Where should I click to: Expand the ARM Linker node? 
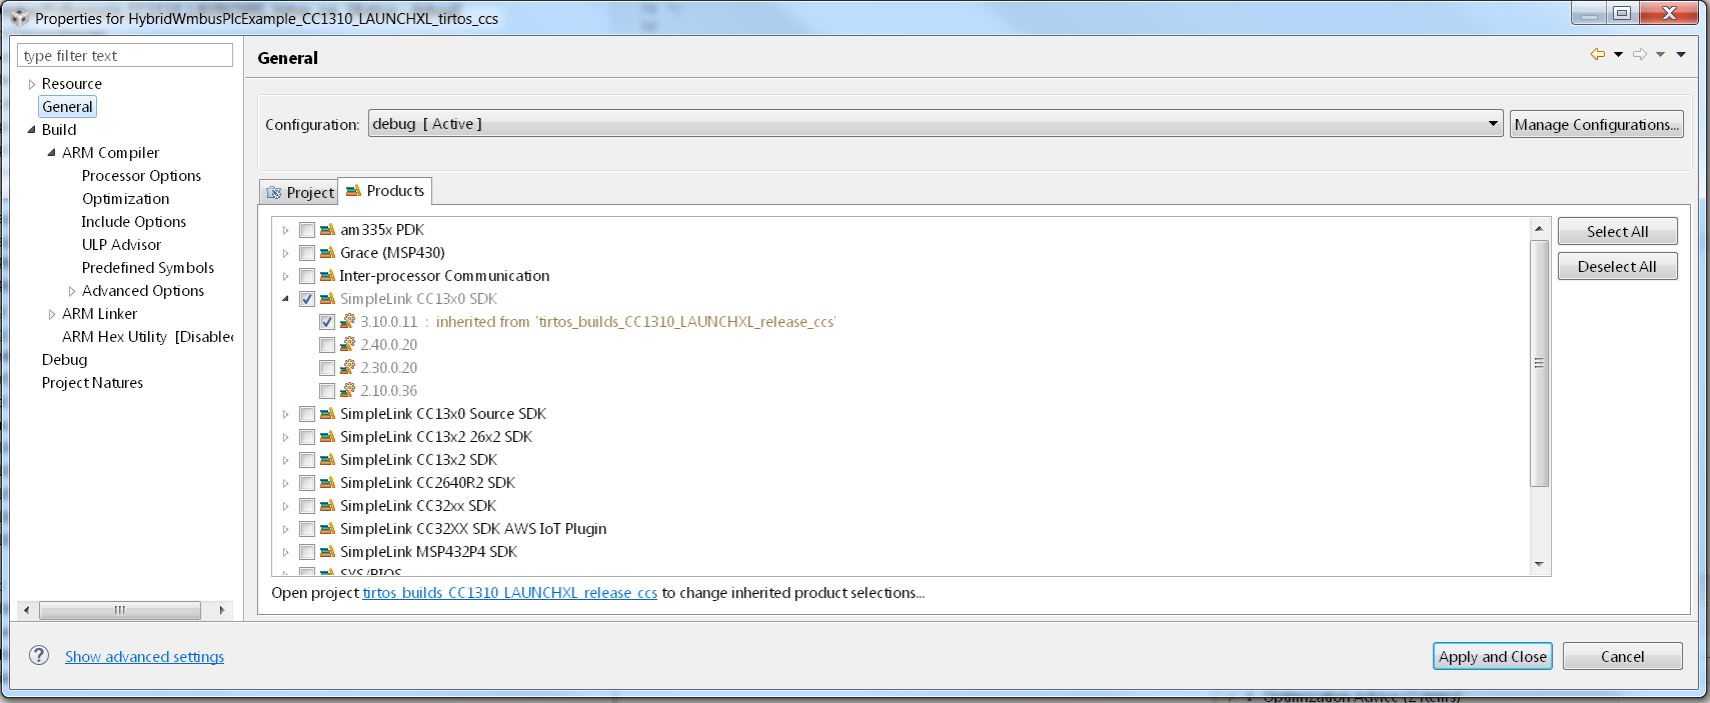pos(52,314)
